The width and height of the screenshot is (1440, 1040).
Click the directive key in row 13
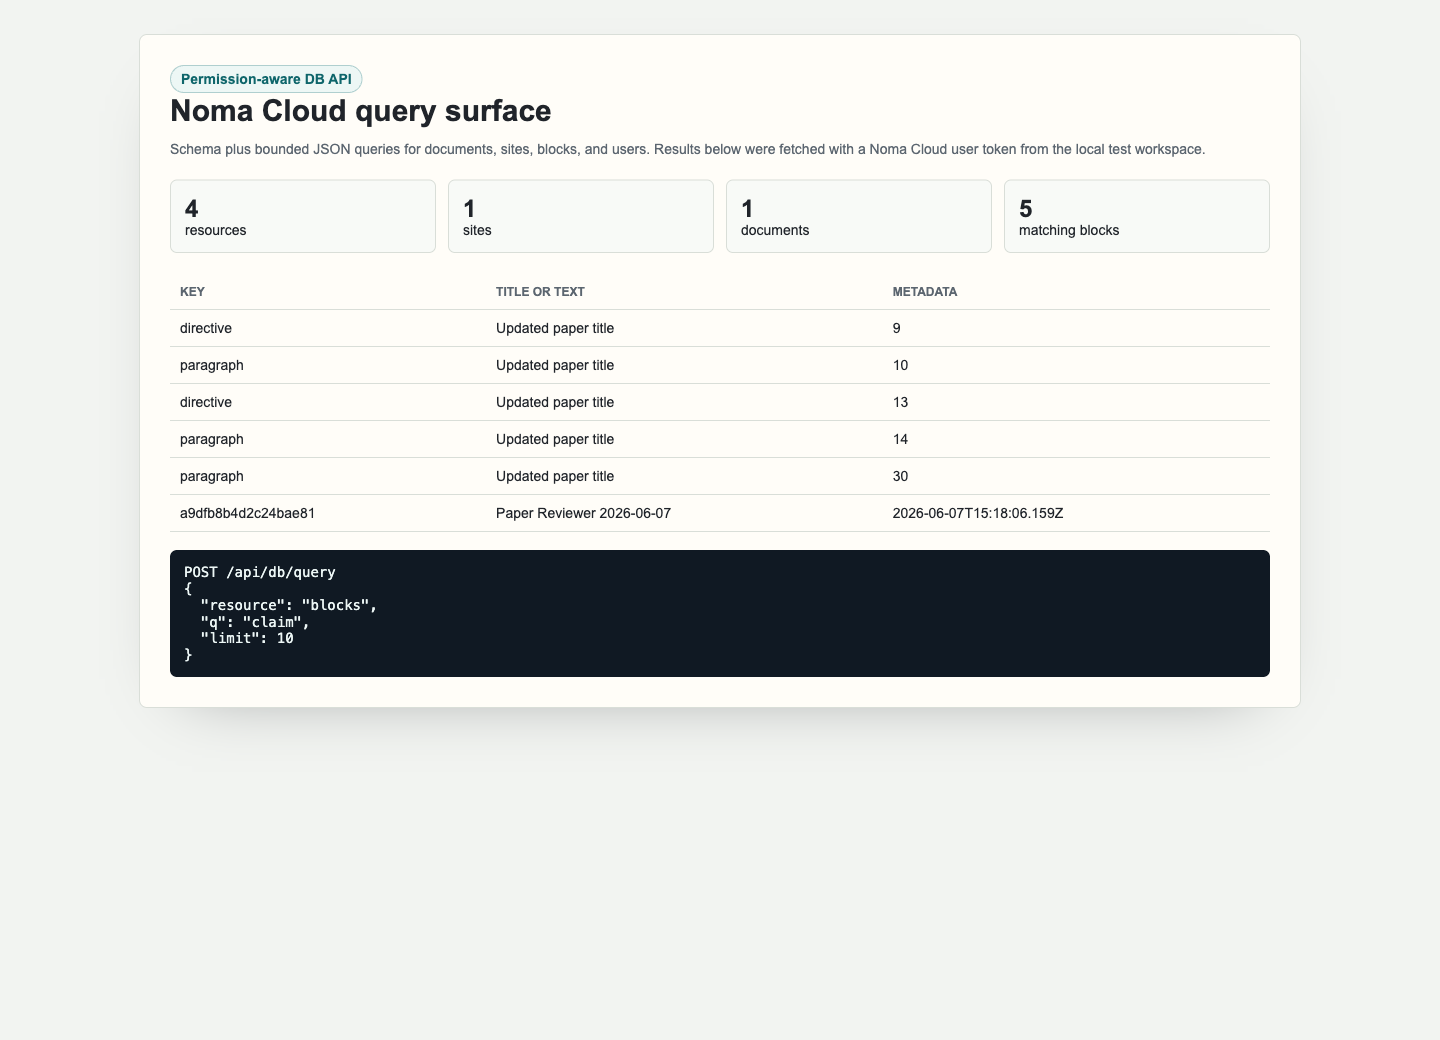206,402
